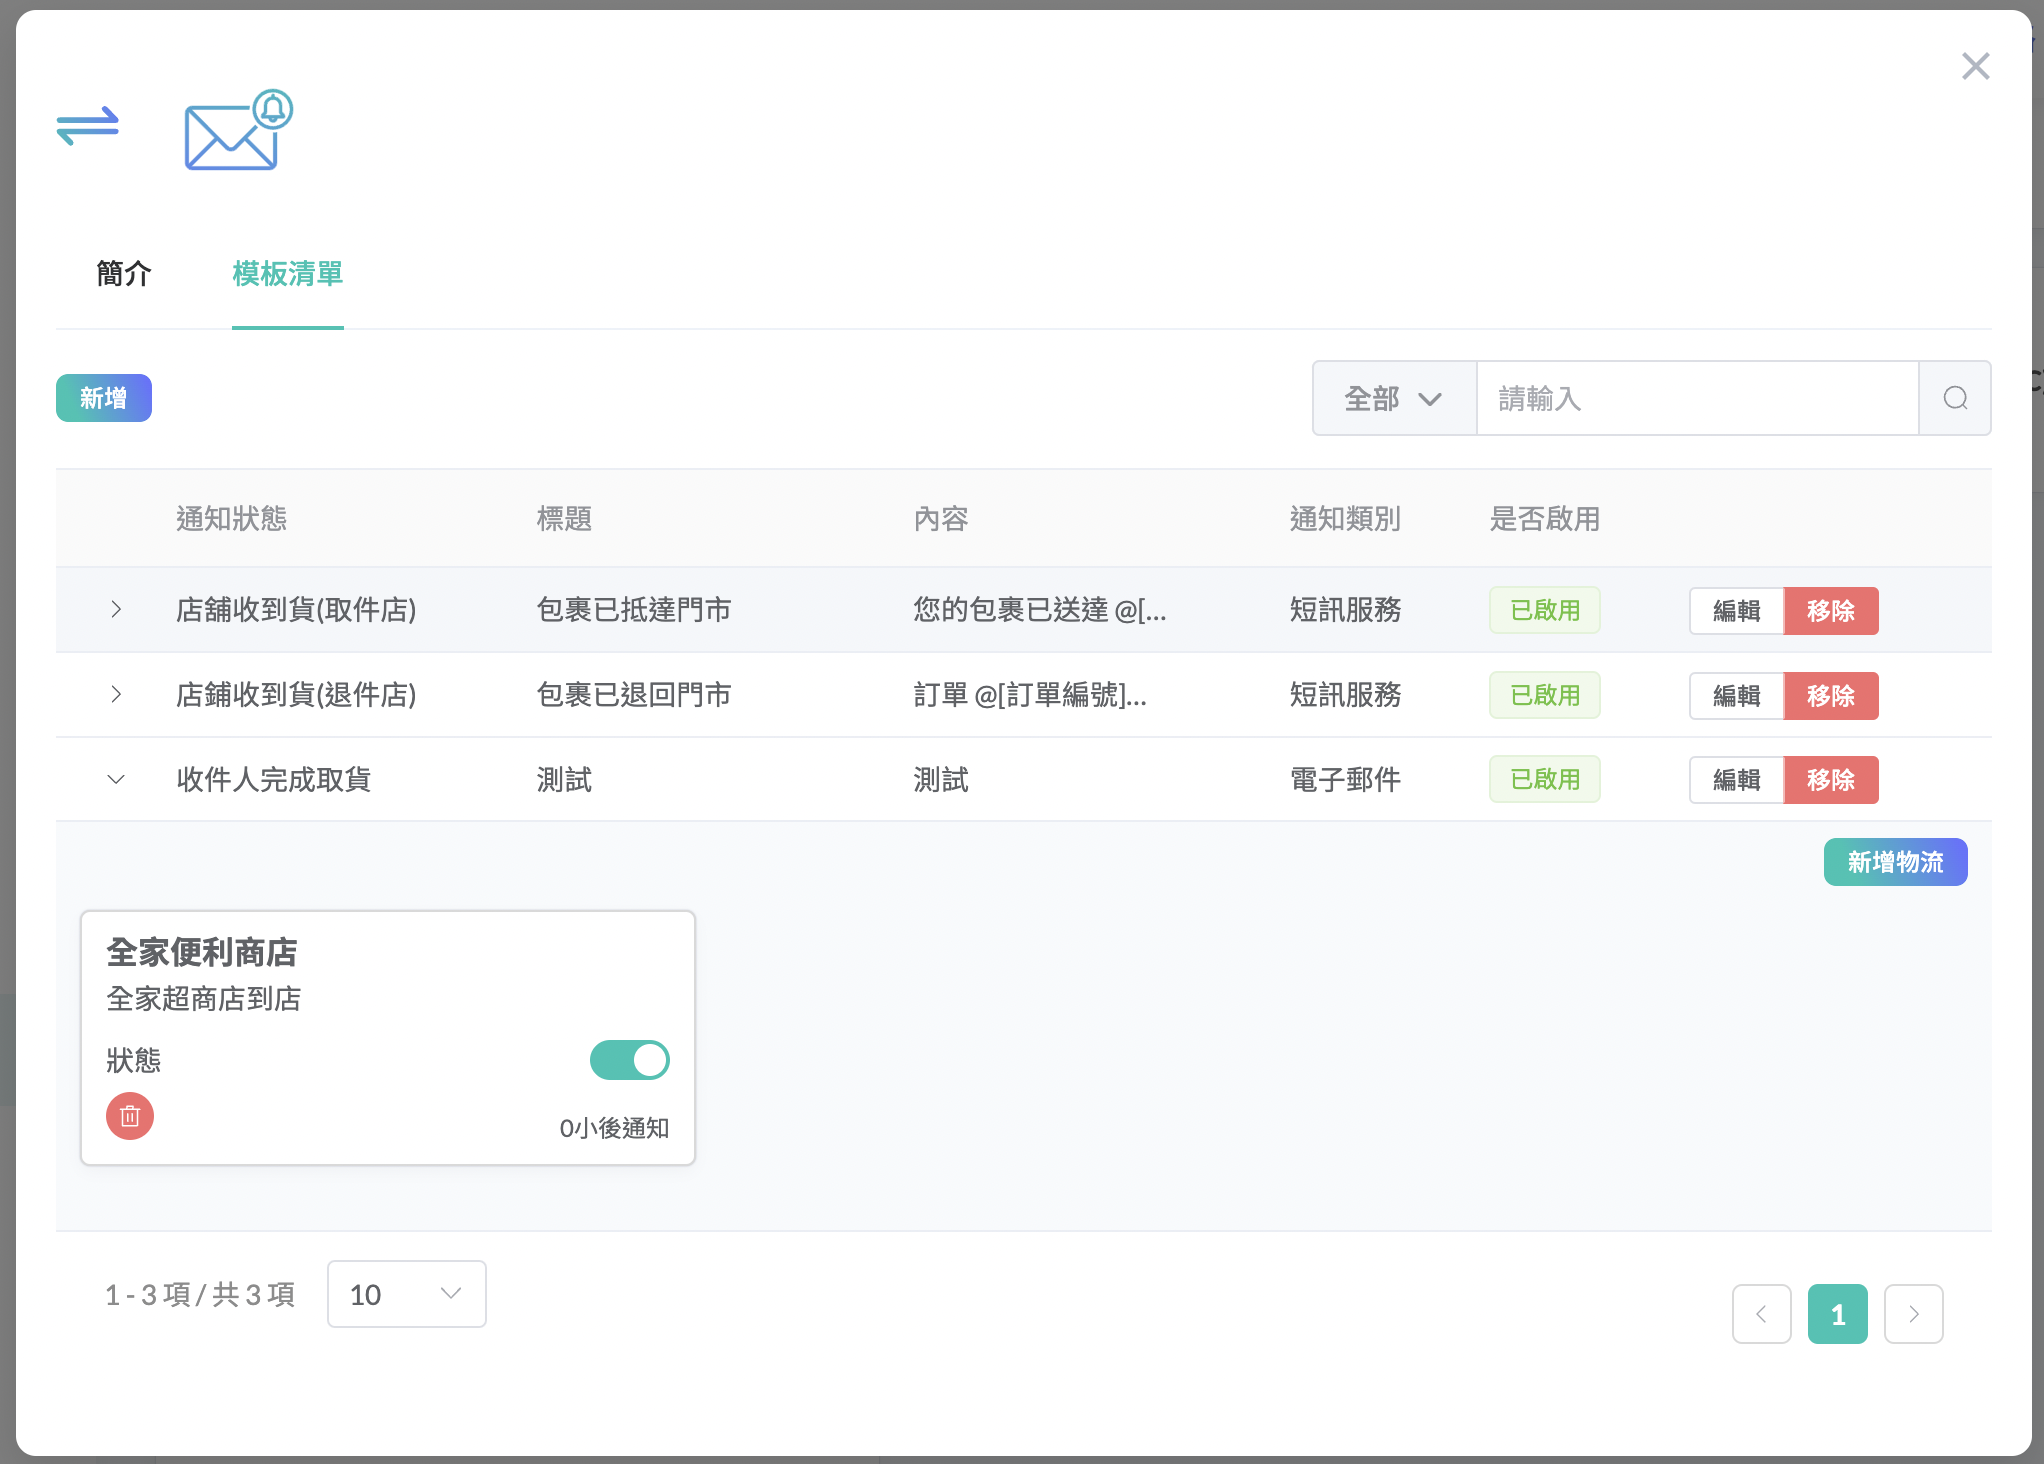The height and width of the screenshot is (1464, 2044).
Task: Switch to the 簡介 tab
Action: click(124, 273)
